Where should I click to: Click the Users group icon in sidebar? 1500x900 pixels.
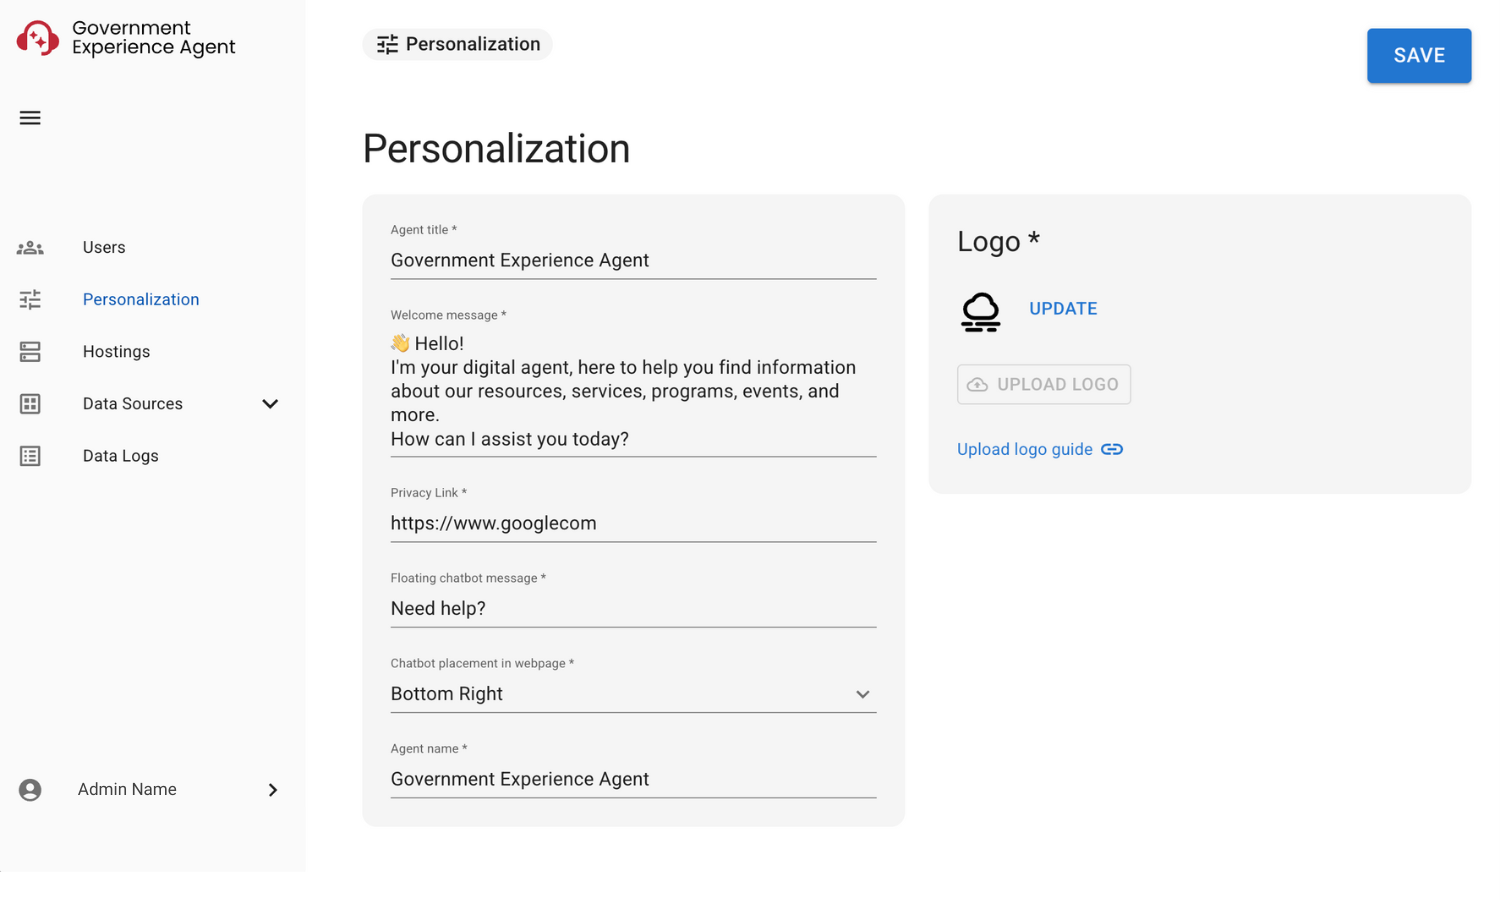pos(30,247)
